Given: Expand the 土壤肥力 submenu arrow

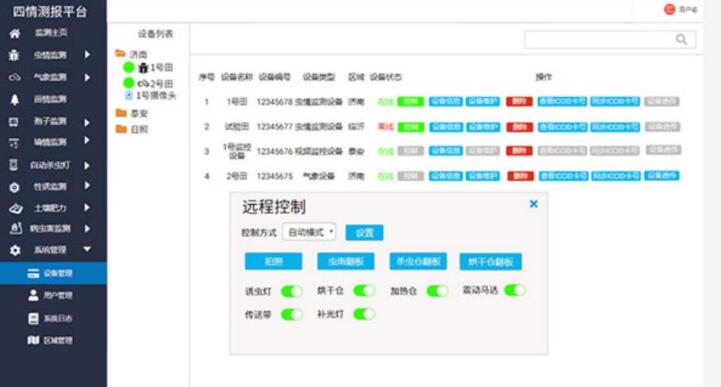Looking at the screenshot, I should pos(87,208).
